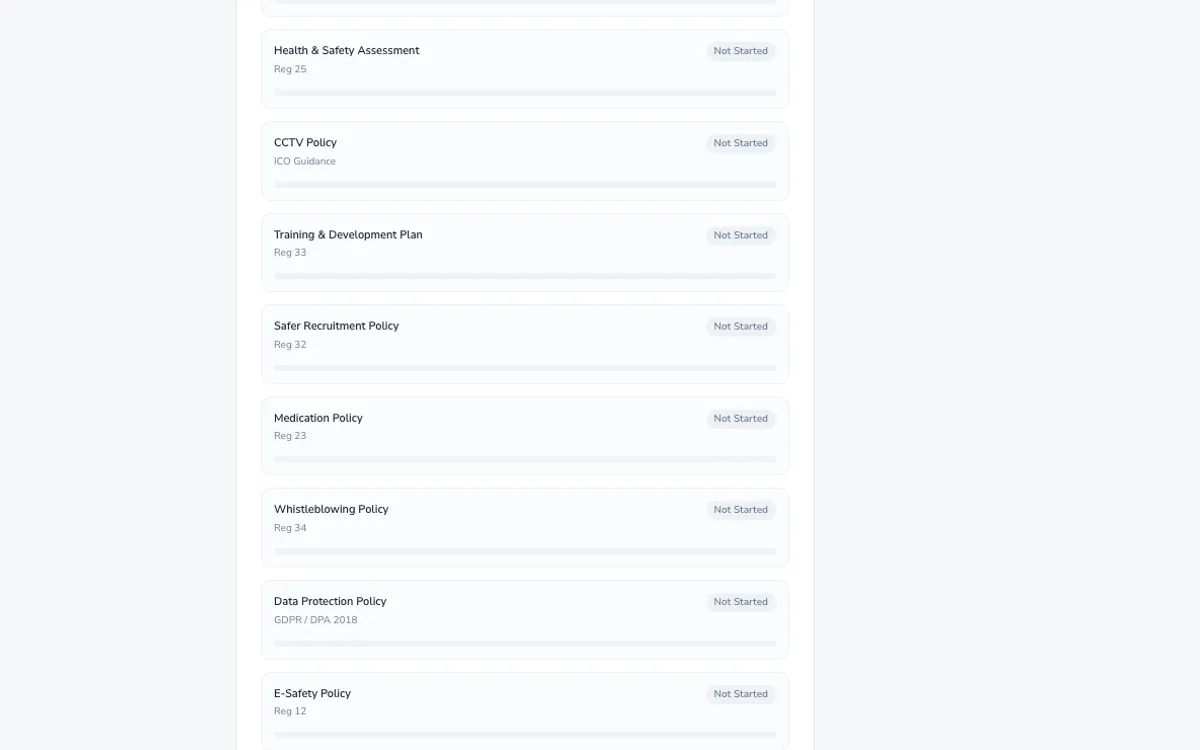Click the CCTV Policy Not Started badge
This screenshot has height=750, width=1200.
pos(740,143)
